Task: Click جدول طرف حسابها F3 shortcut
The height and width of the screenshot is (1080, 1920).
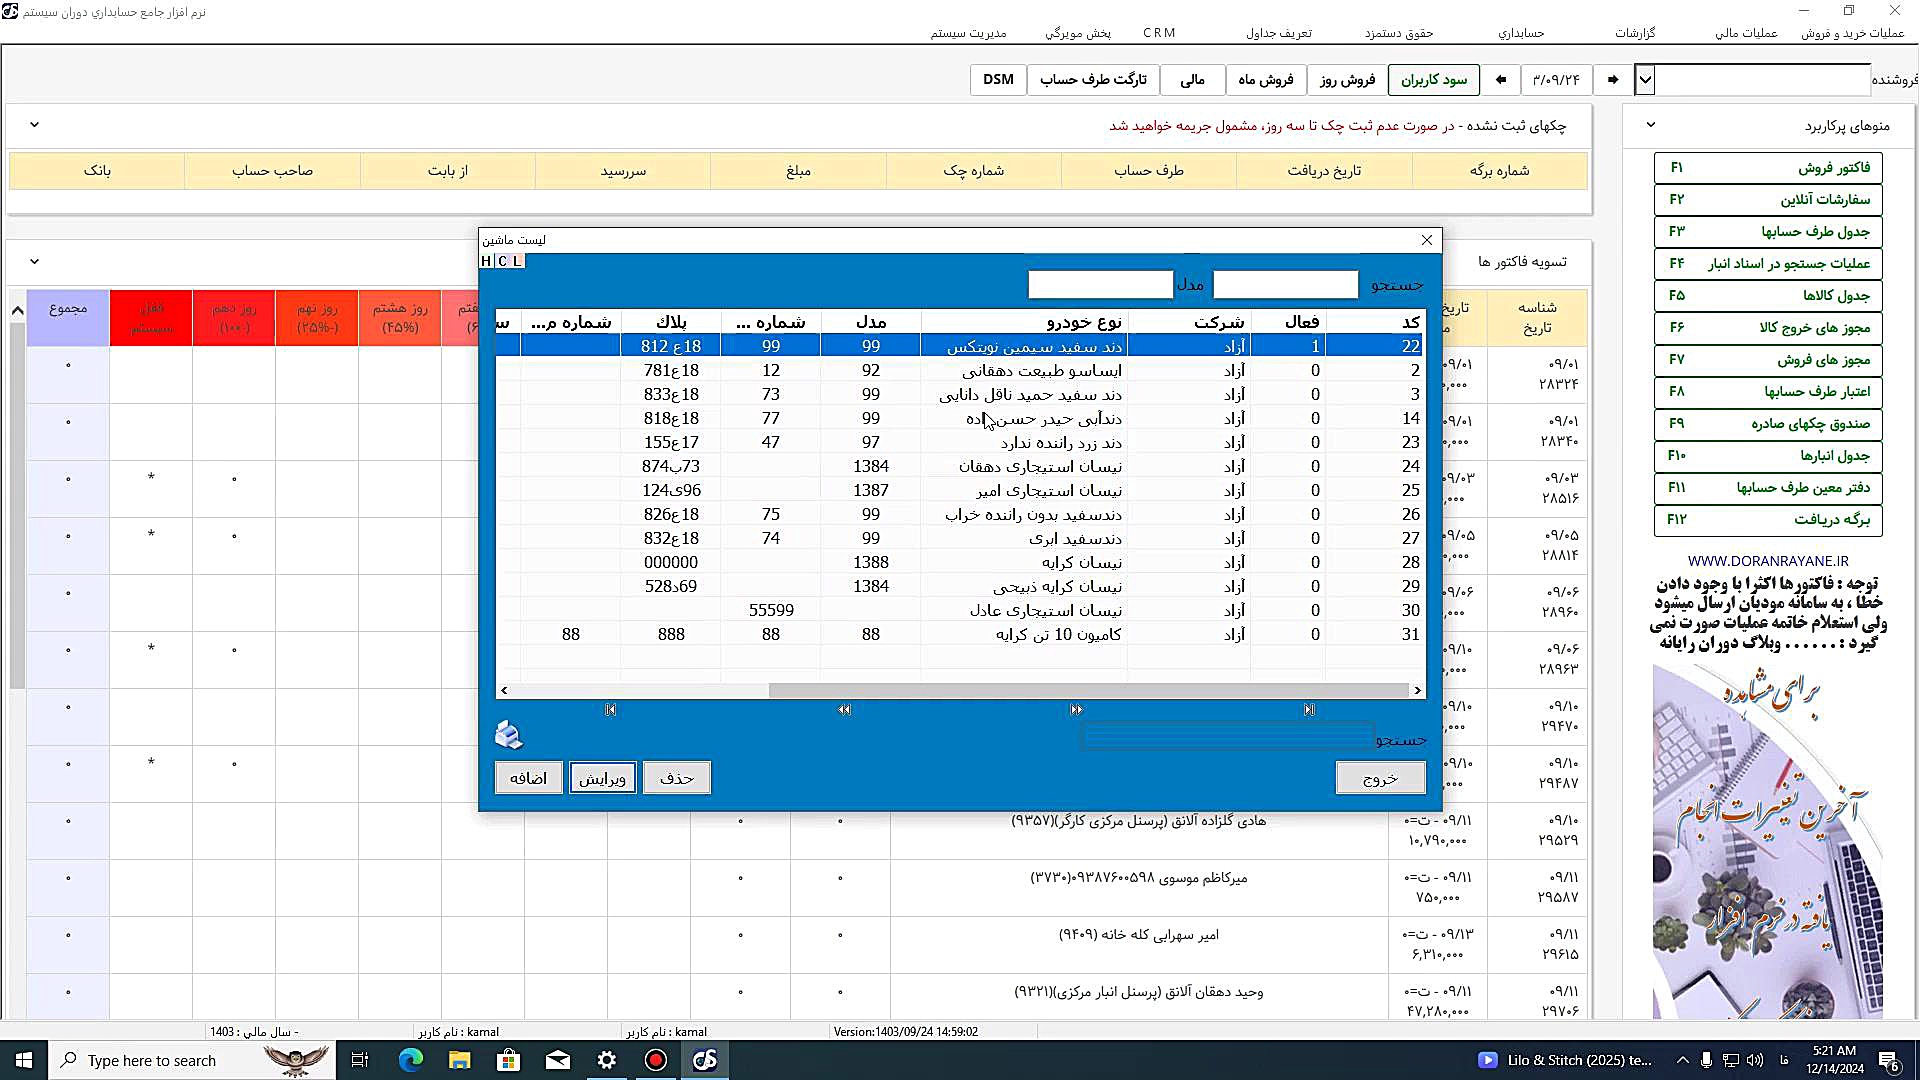Action: click(1768, 232)
